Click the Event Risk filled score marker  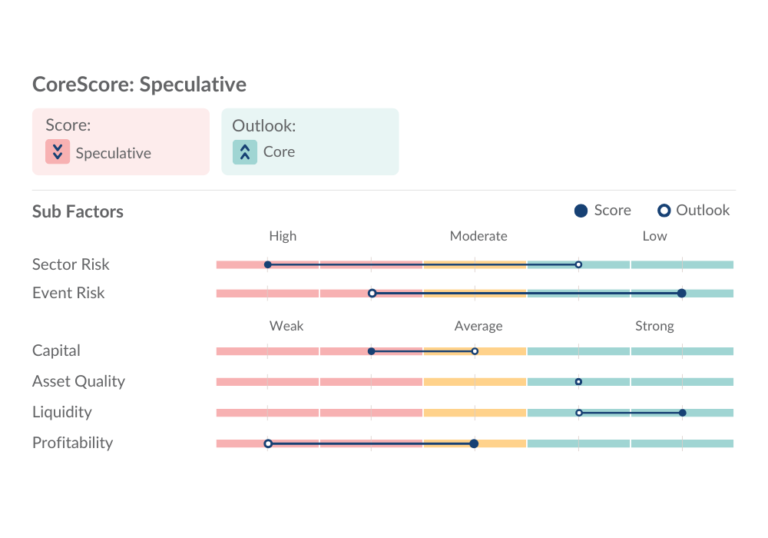tap(681, 293)
